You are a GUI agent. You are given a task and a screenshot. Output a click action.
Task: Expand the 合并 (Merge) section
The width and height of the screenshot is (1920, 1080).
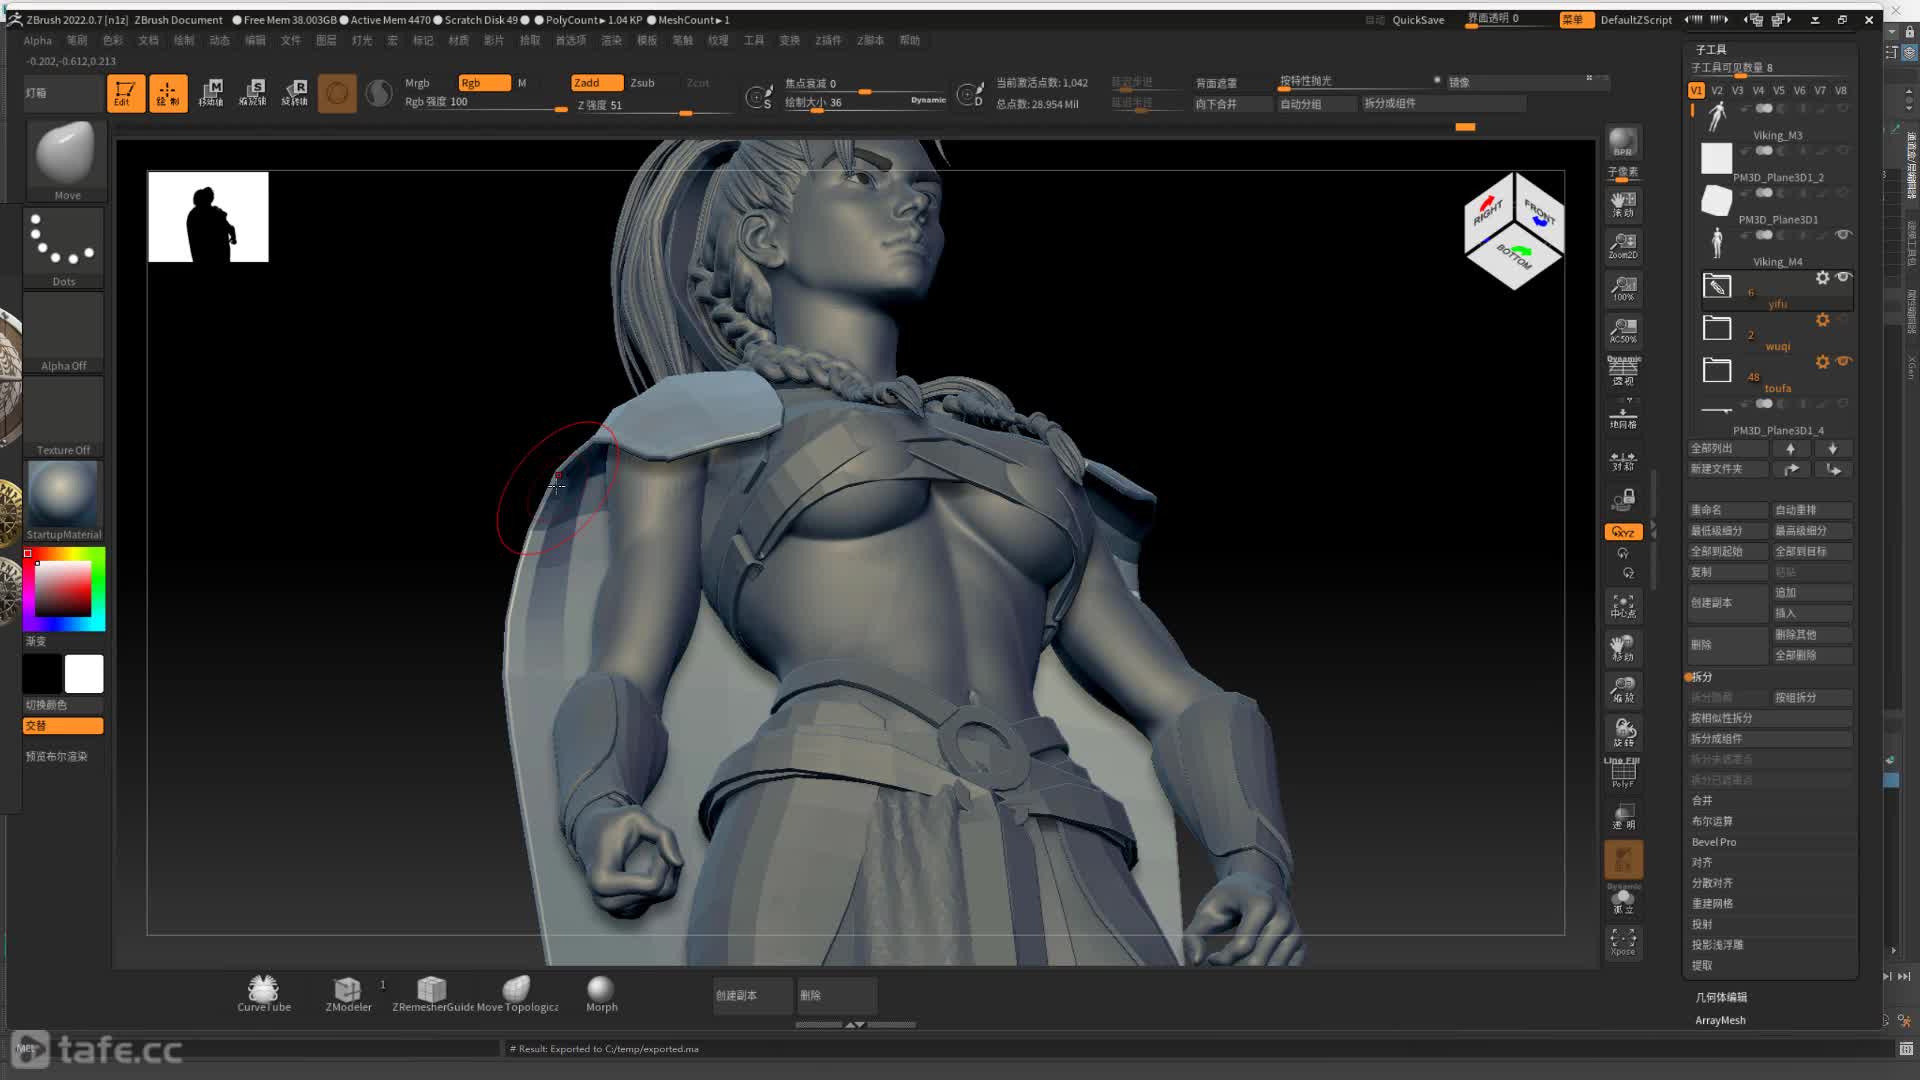1702,801
